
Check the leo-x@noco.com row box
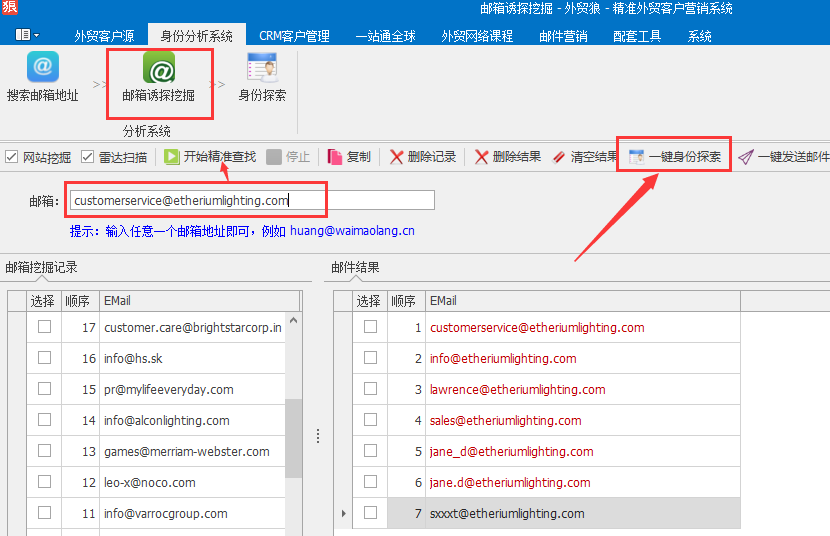[x=44, y=482]
